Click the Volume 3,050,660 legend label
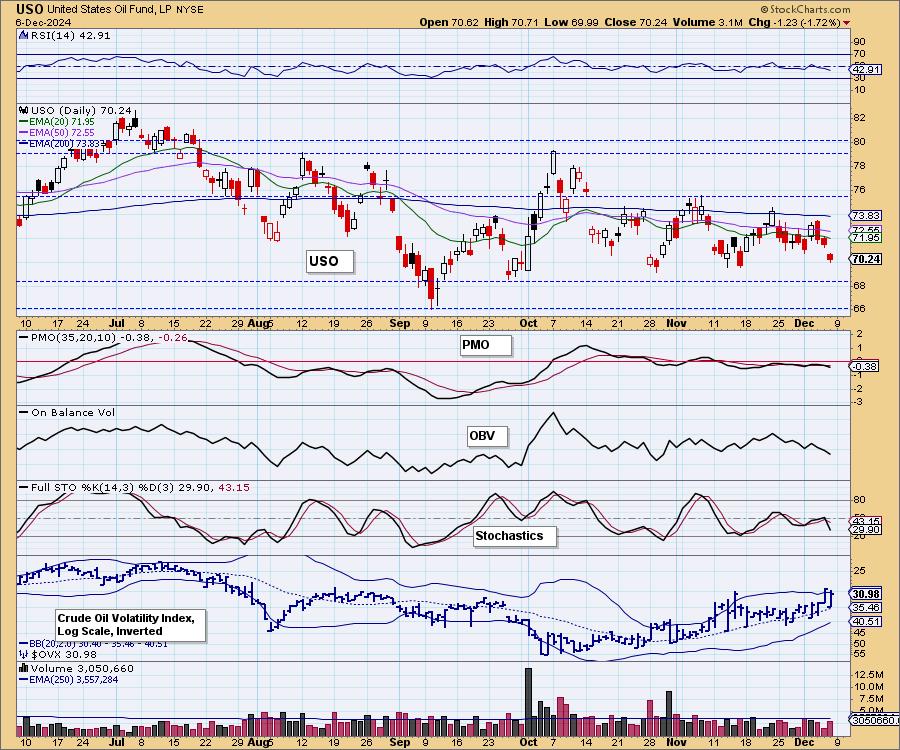The image size is (900, 750). 82,669
